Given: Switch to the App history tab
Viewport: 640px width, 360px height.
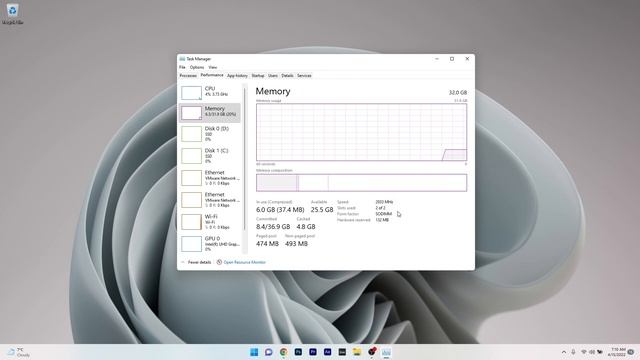Looking at the screenshot, I should pyautogui.click(x=237, y=76).
